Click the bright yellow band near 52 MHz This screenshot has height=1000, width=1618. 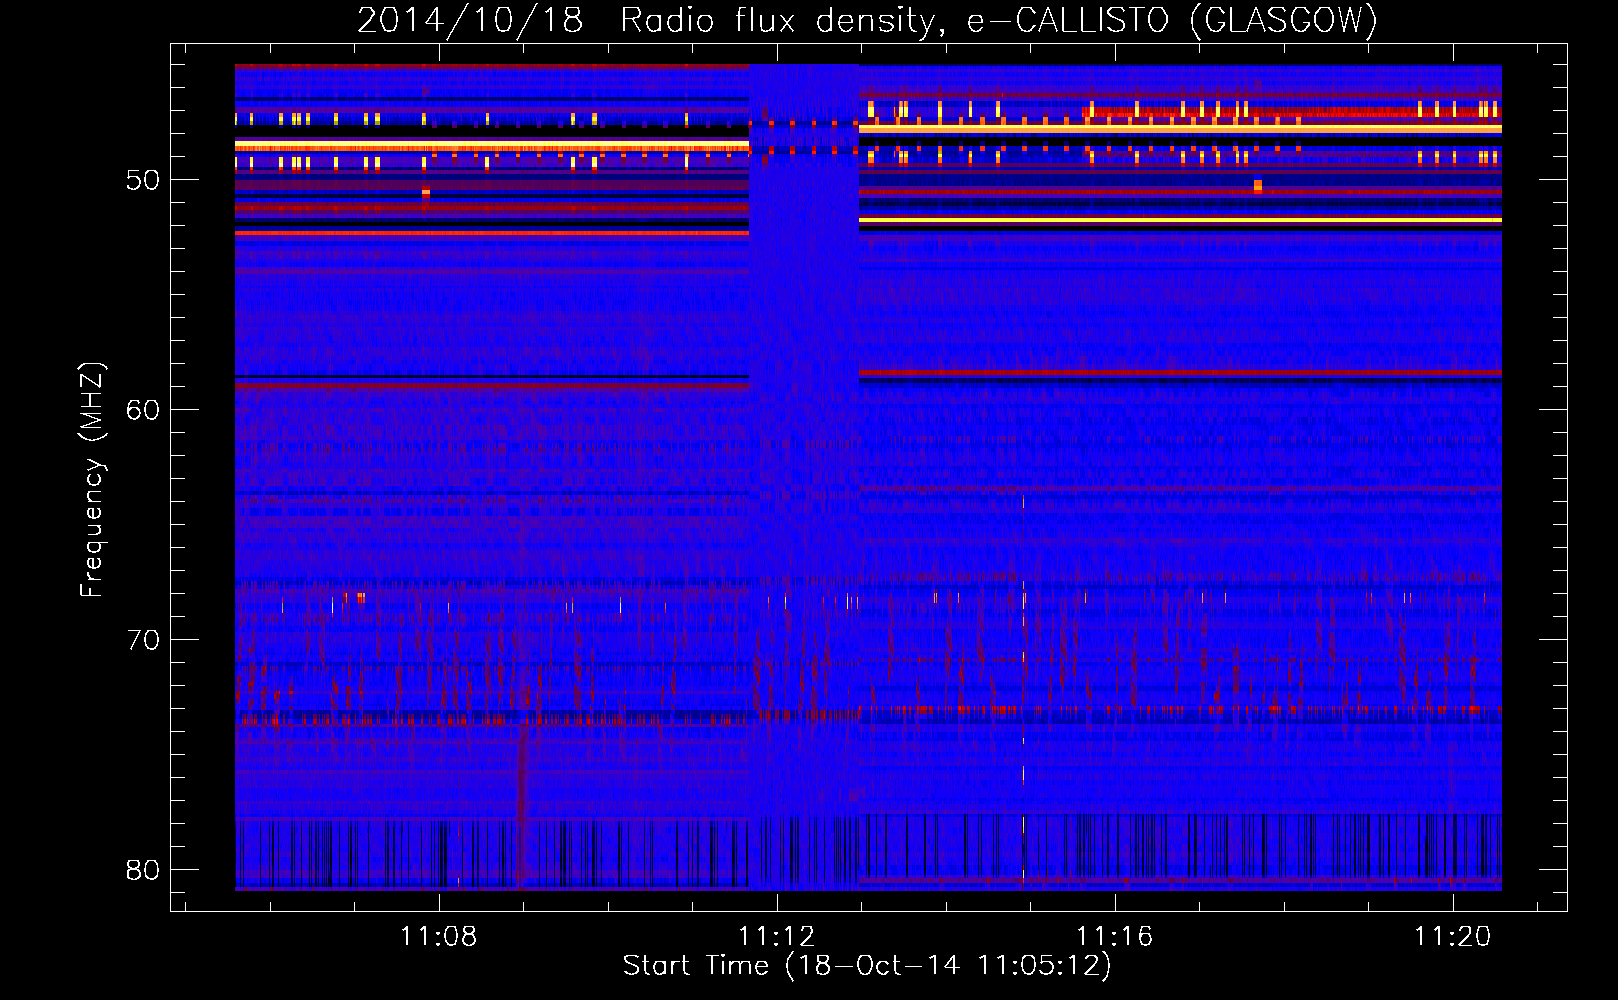[1180, 220]
